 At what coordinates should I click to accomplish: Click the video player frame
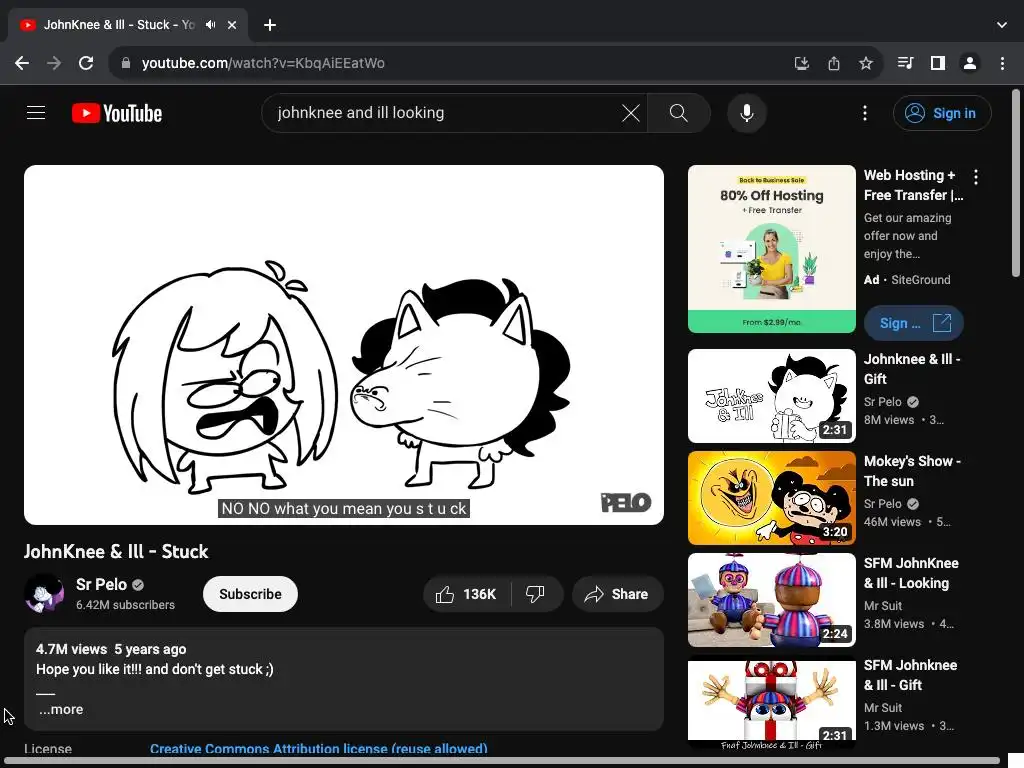tap(344, 345)
